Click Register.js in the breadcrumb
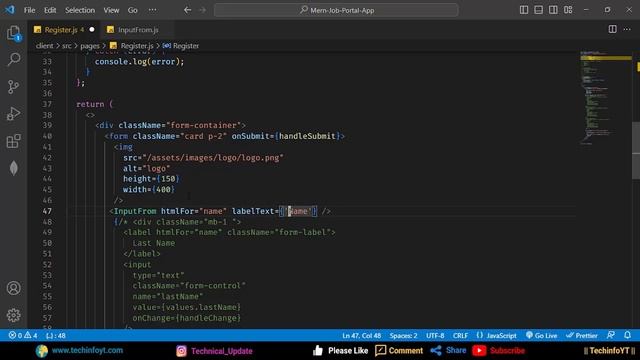 coord(133,46)
